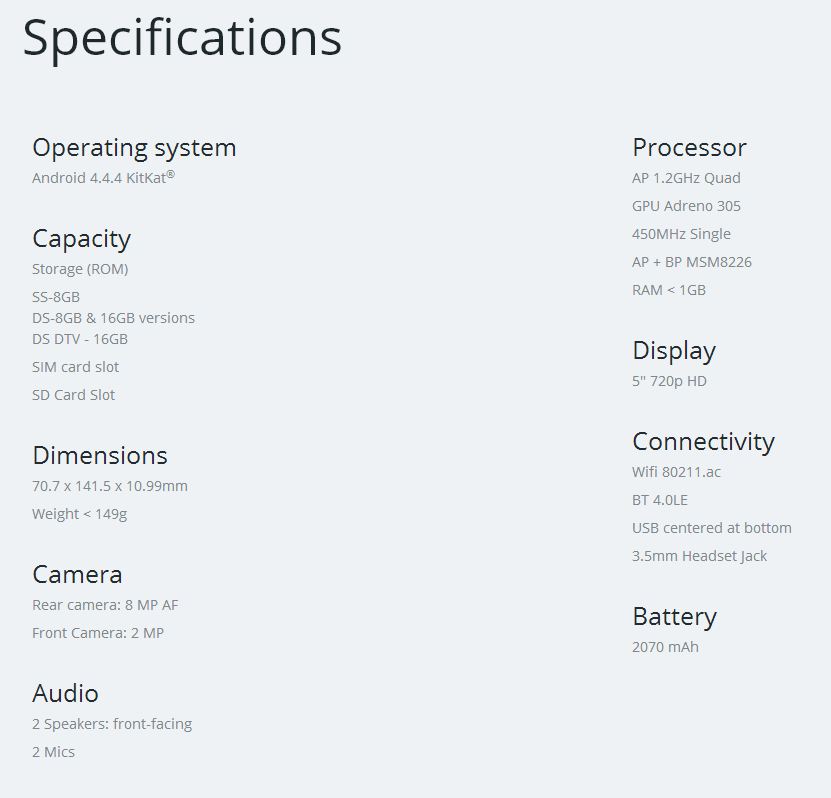Click the Display section heading
Viewport: 831px width, 798px height.
(x=674, y=350)
